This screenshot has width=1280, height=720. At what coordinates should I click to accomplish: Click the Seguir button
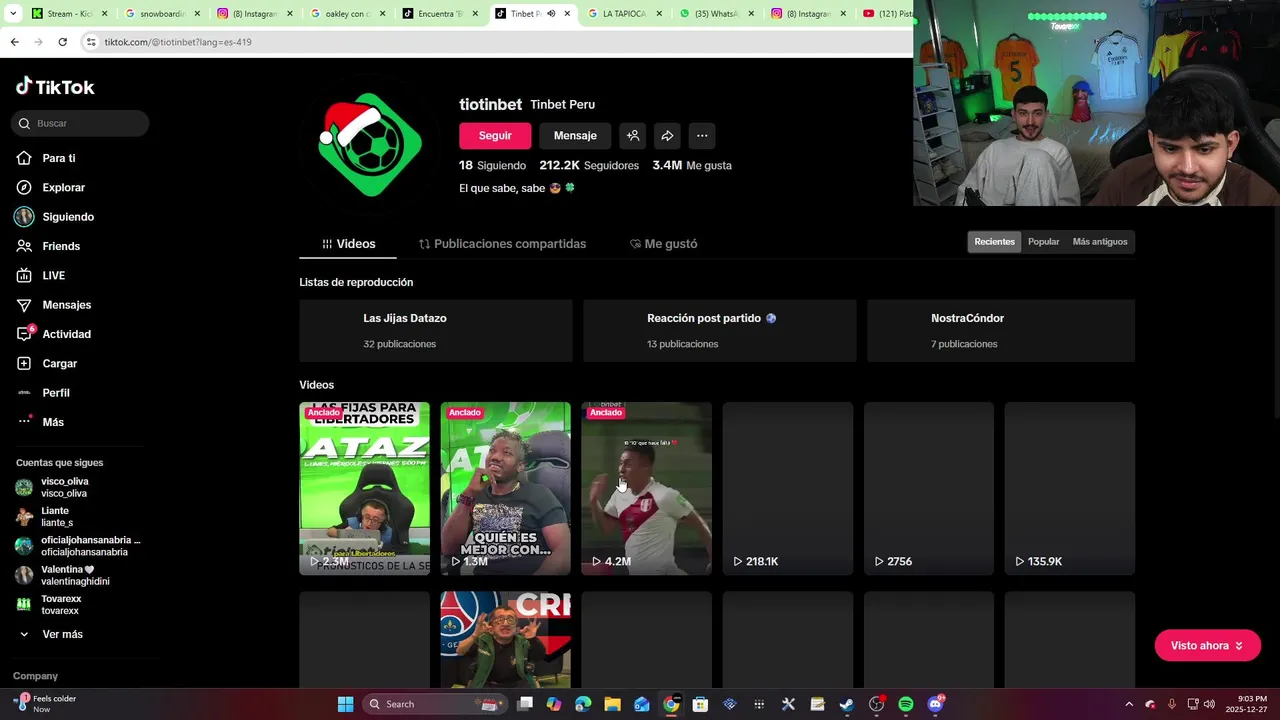[x=495, y=136]
